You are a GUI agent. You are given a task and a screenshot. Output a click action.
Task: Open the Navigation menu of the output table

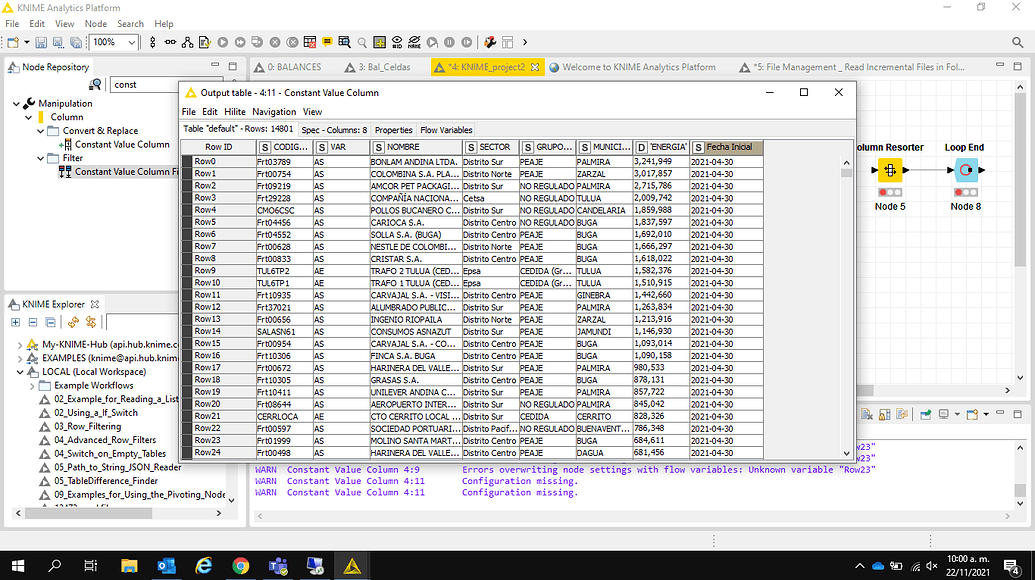(274, 111)
